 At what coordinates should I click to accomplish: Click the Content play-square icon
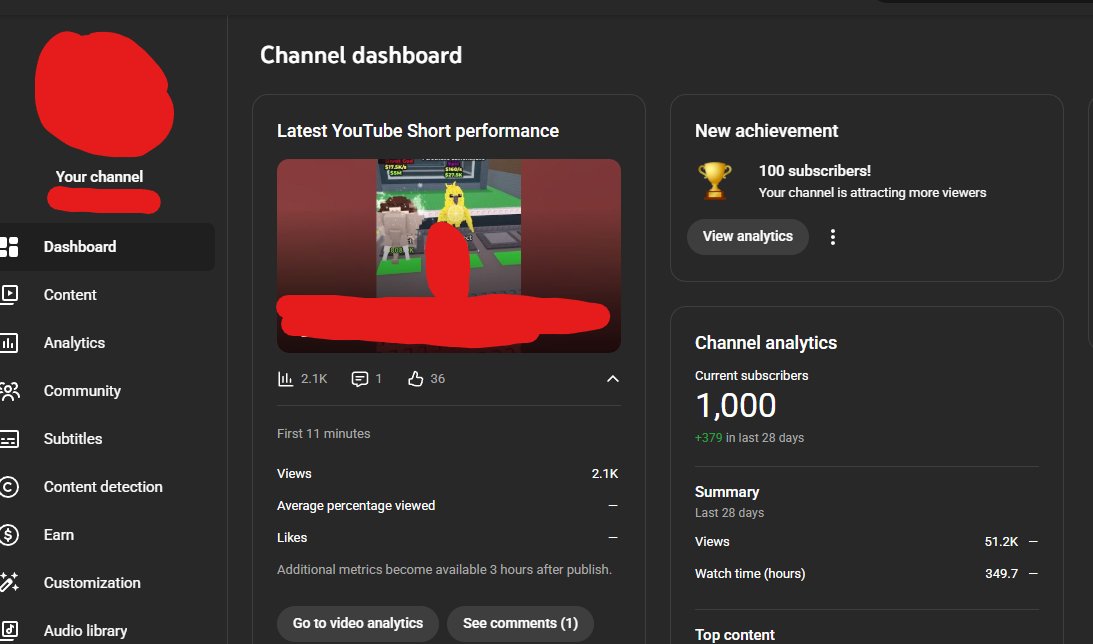pos(9,295)
